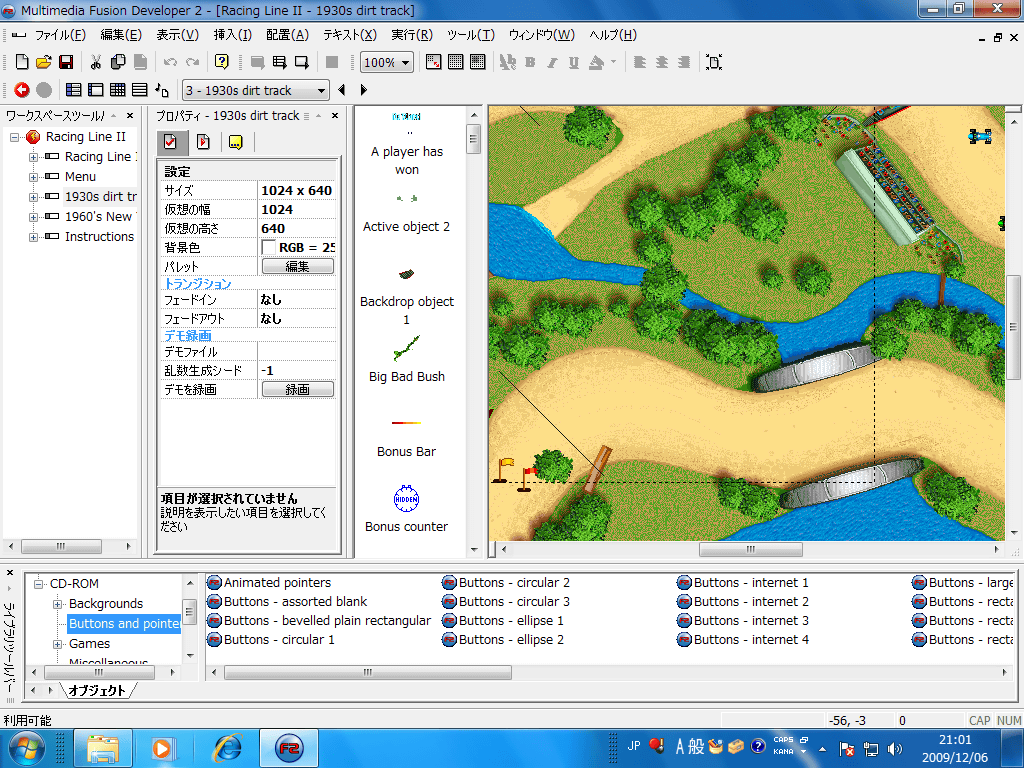
Task: Click the frame editor horizontal scrollbar thumb
Action: [751, 549]
